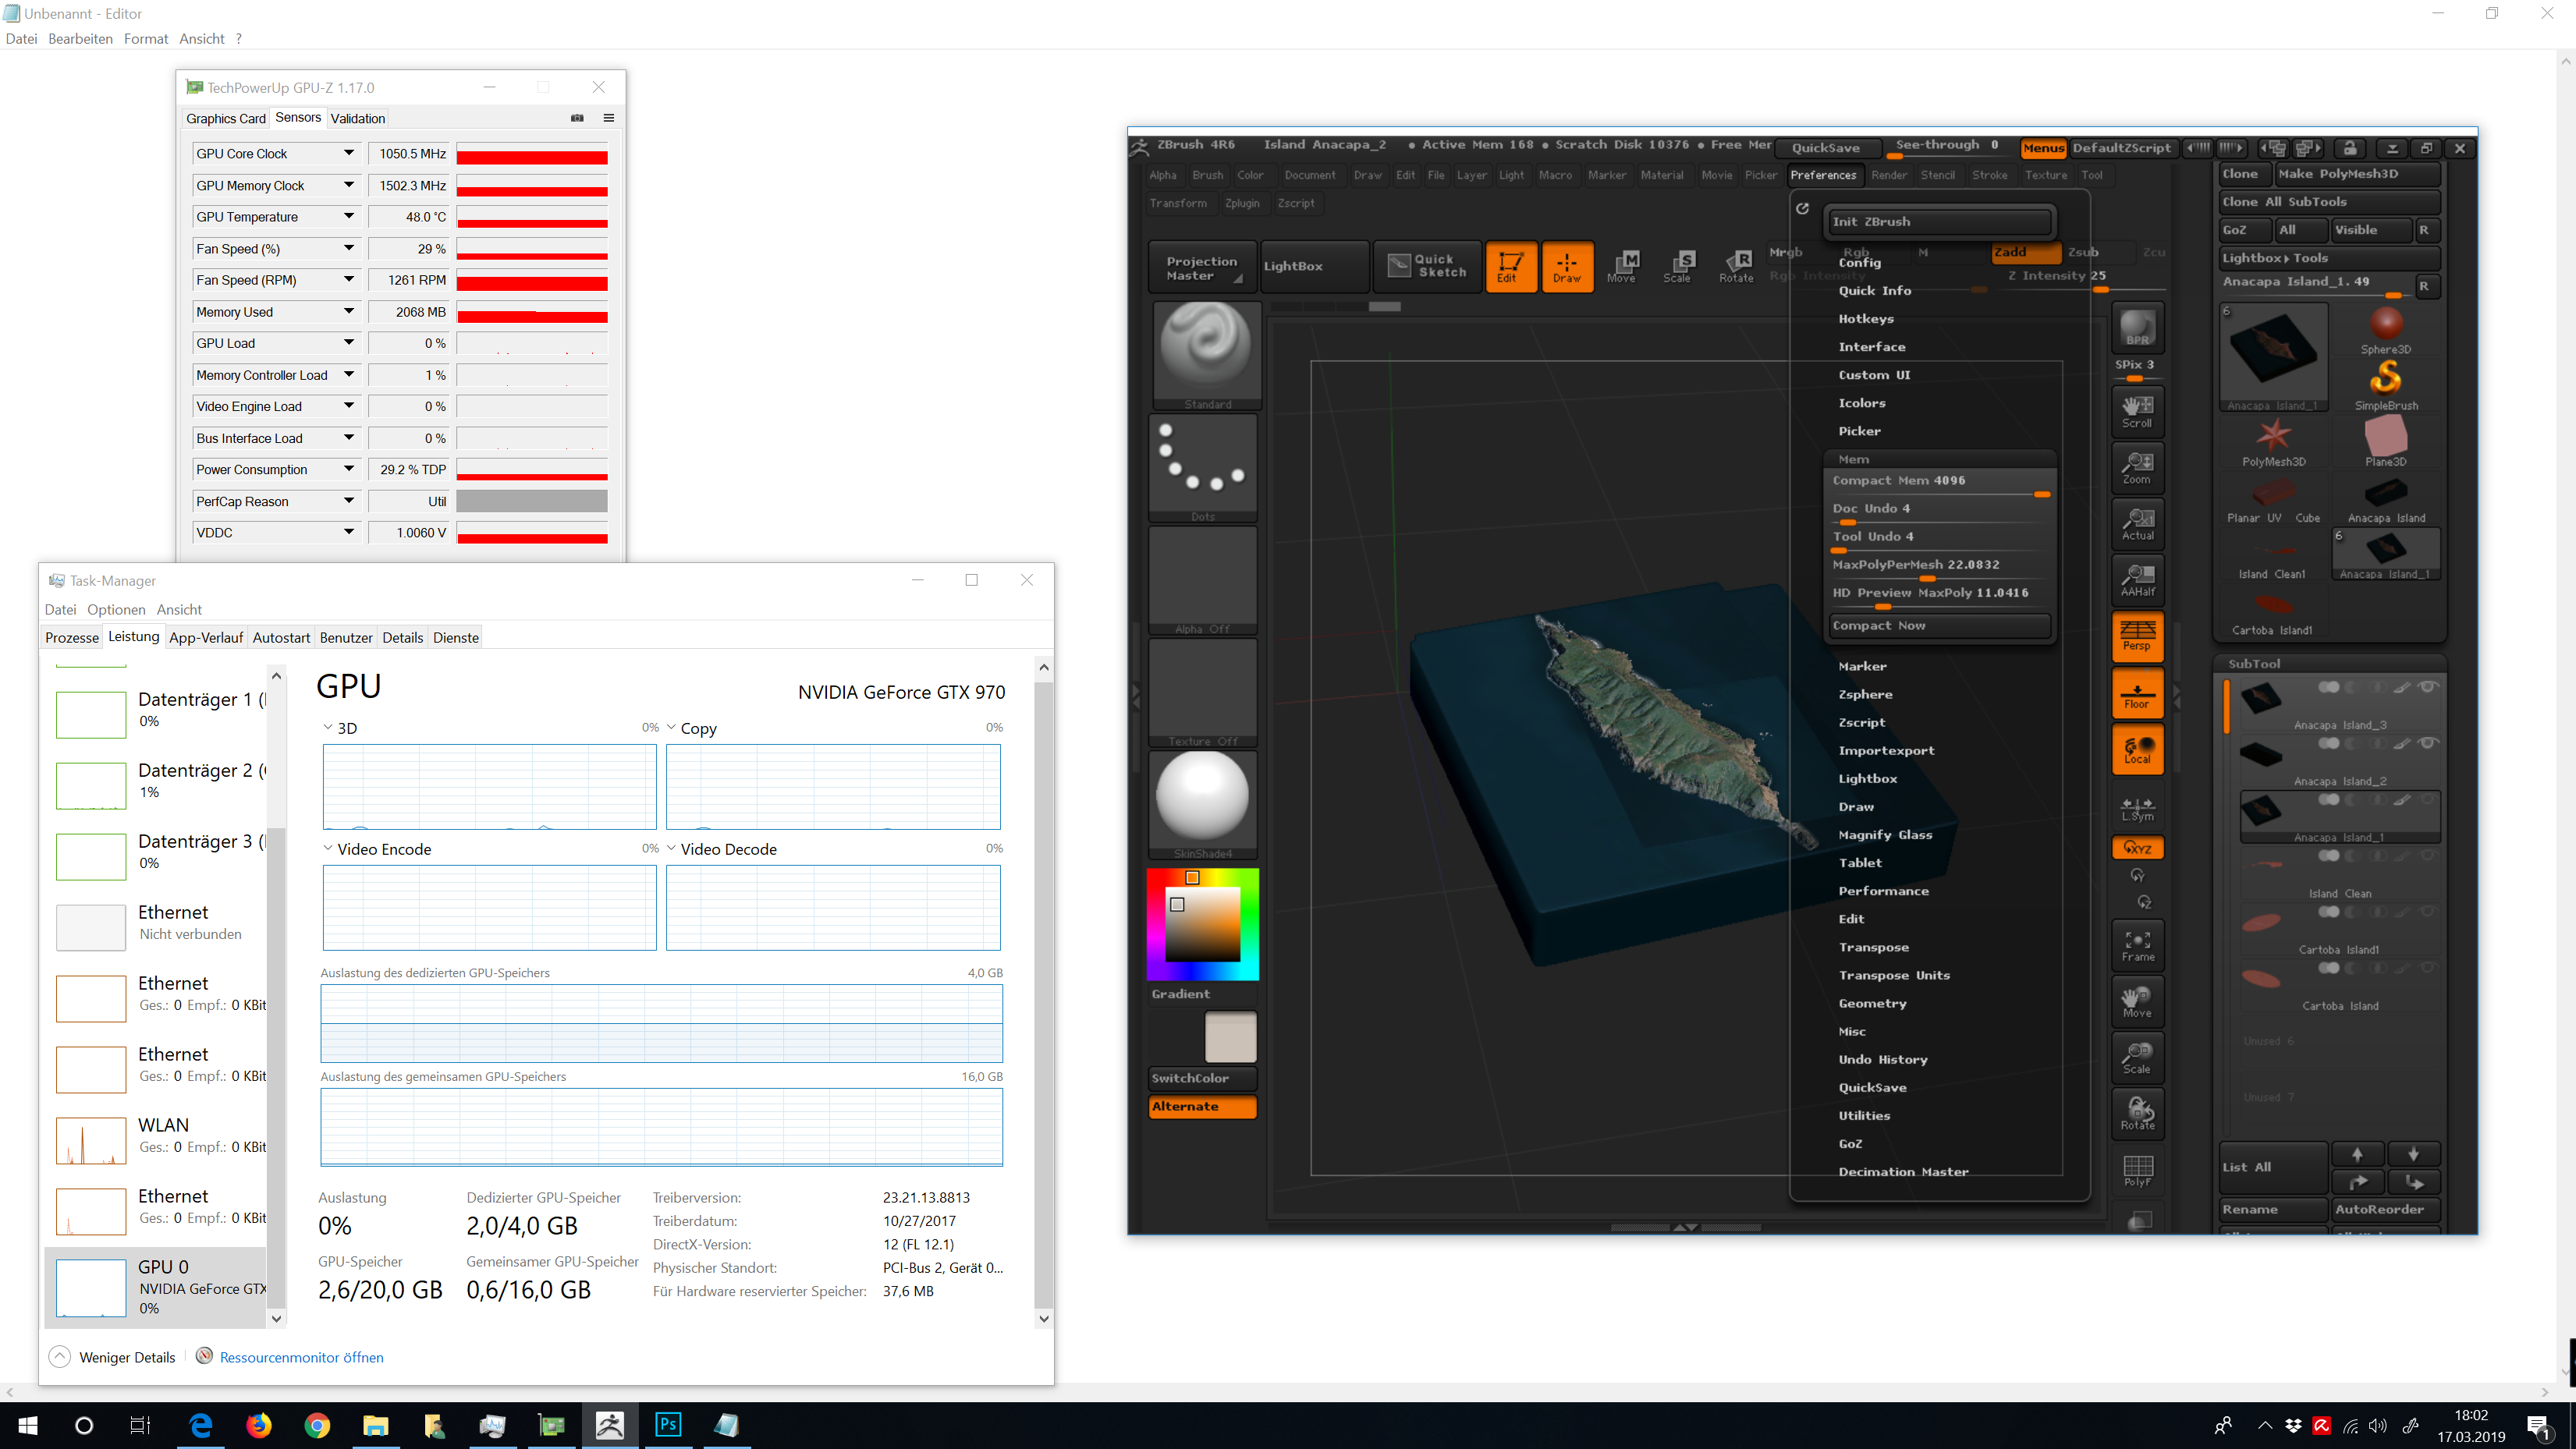
Task: Click GPU-Z screenshot camera icon
Action: (577, 118)
